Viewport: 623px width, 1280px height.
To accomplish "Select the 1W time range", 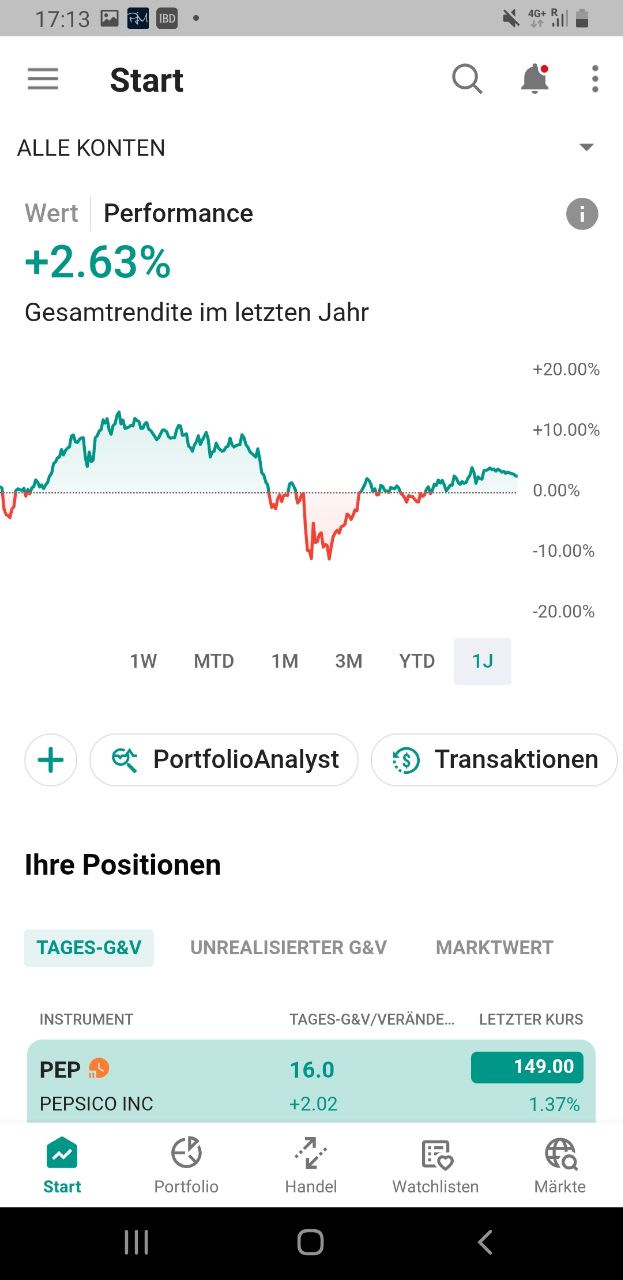I will tap(143, 661).
